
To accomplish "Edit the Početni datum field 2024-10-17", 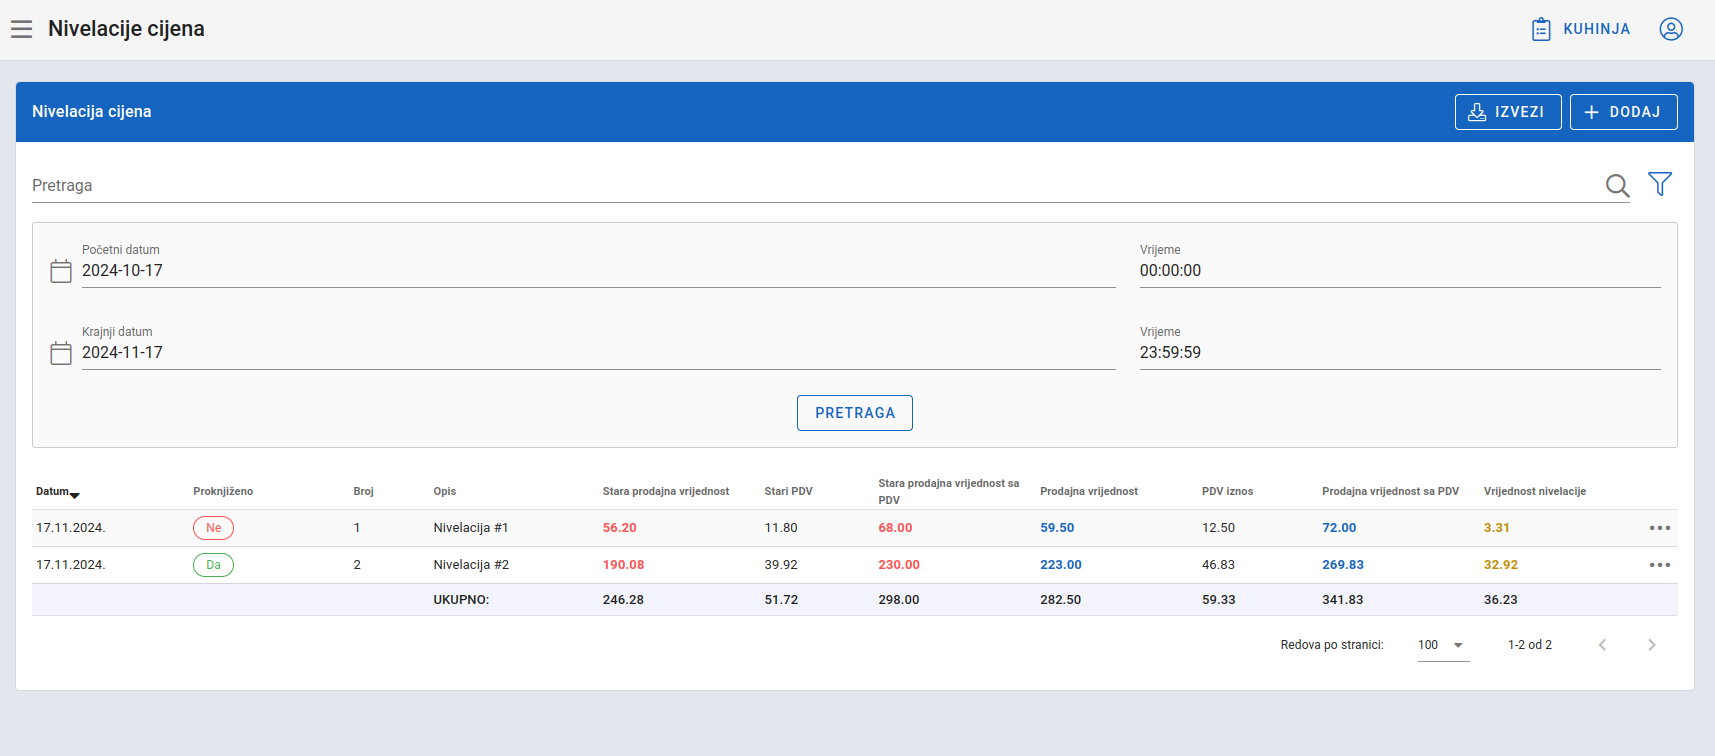I will point(598,271).
